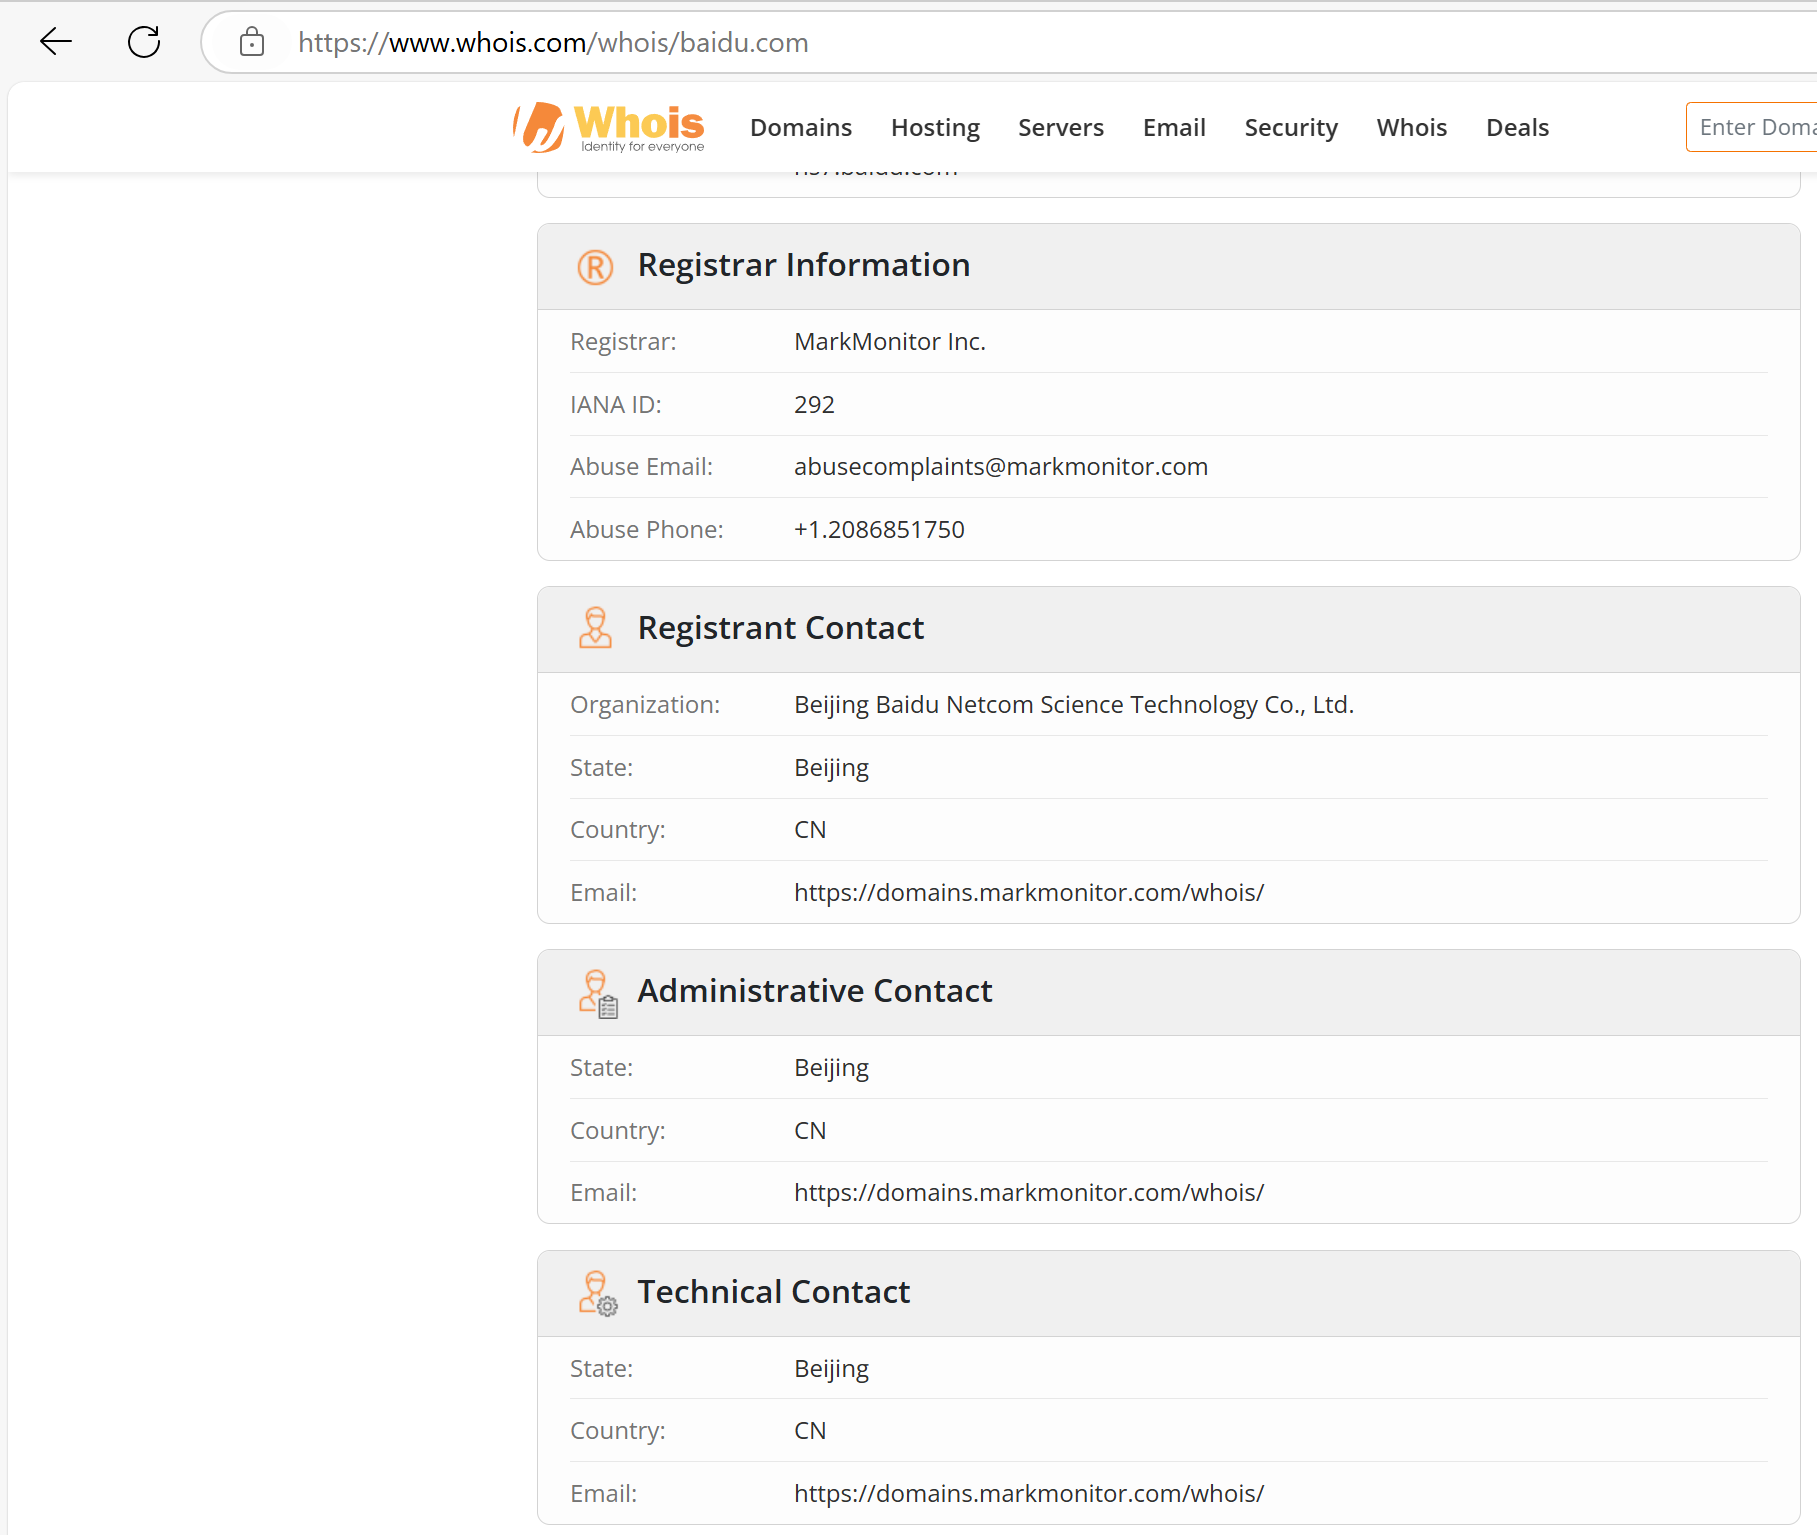1817x1535 pixels.
Task: Select the IANA ID: label
Action: coord(616,405)
